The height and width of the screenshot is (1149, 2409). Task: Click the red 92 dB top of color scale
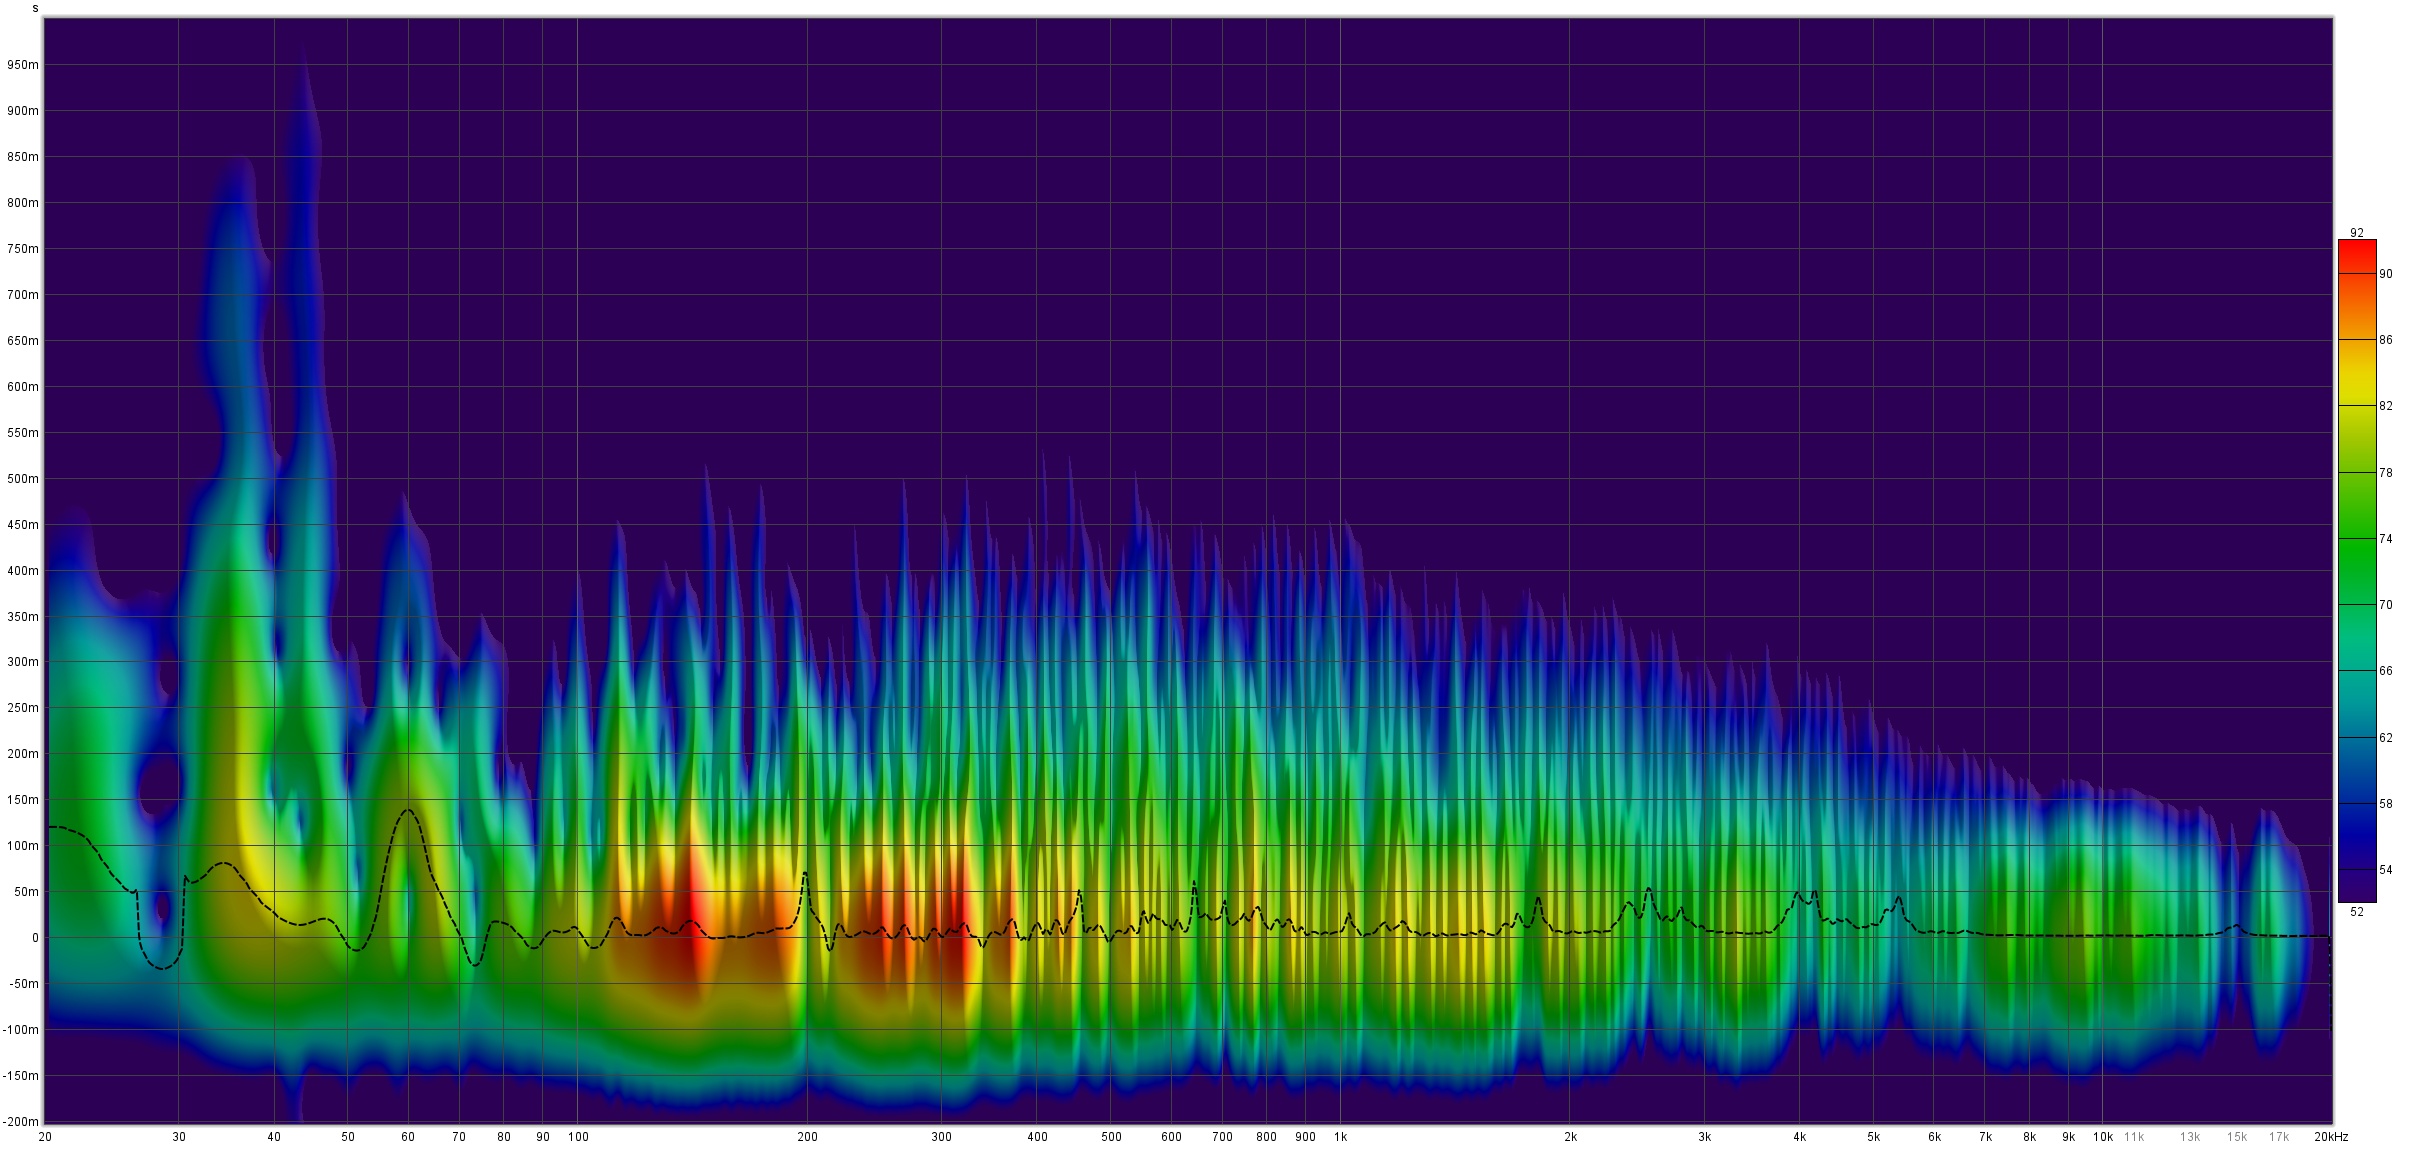[2357, 247]
